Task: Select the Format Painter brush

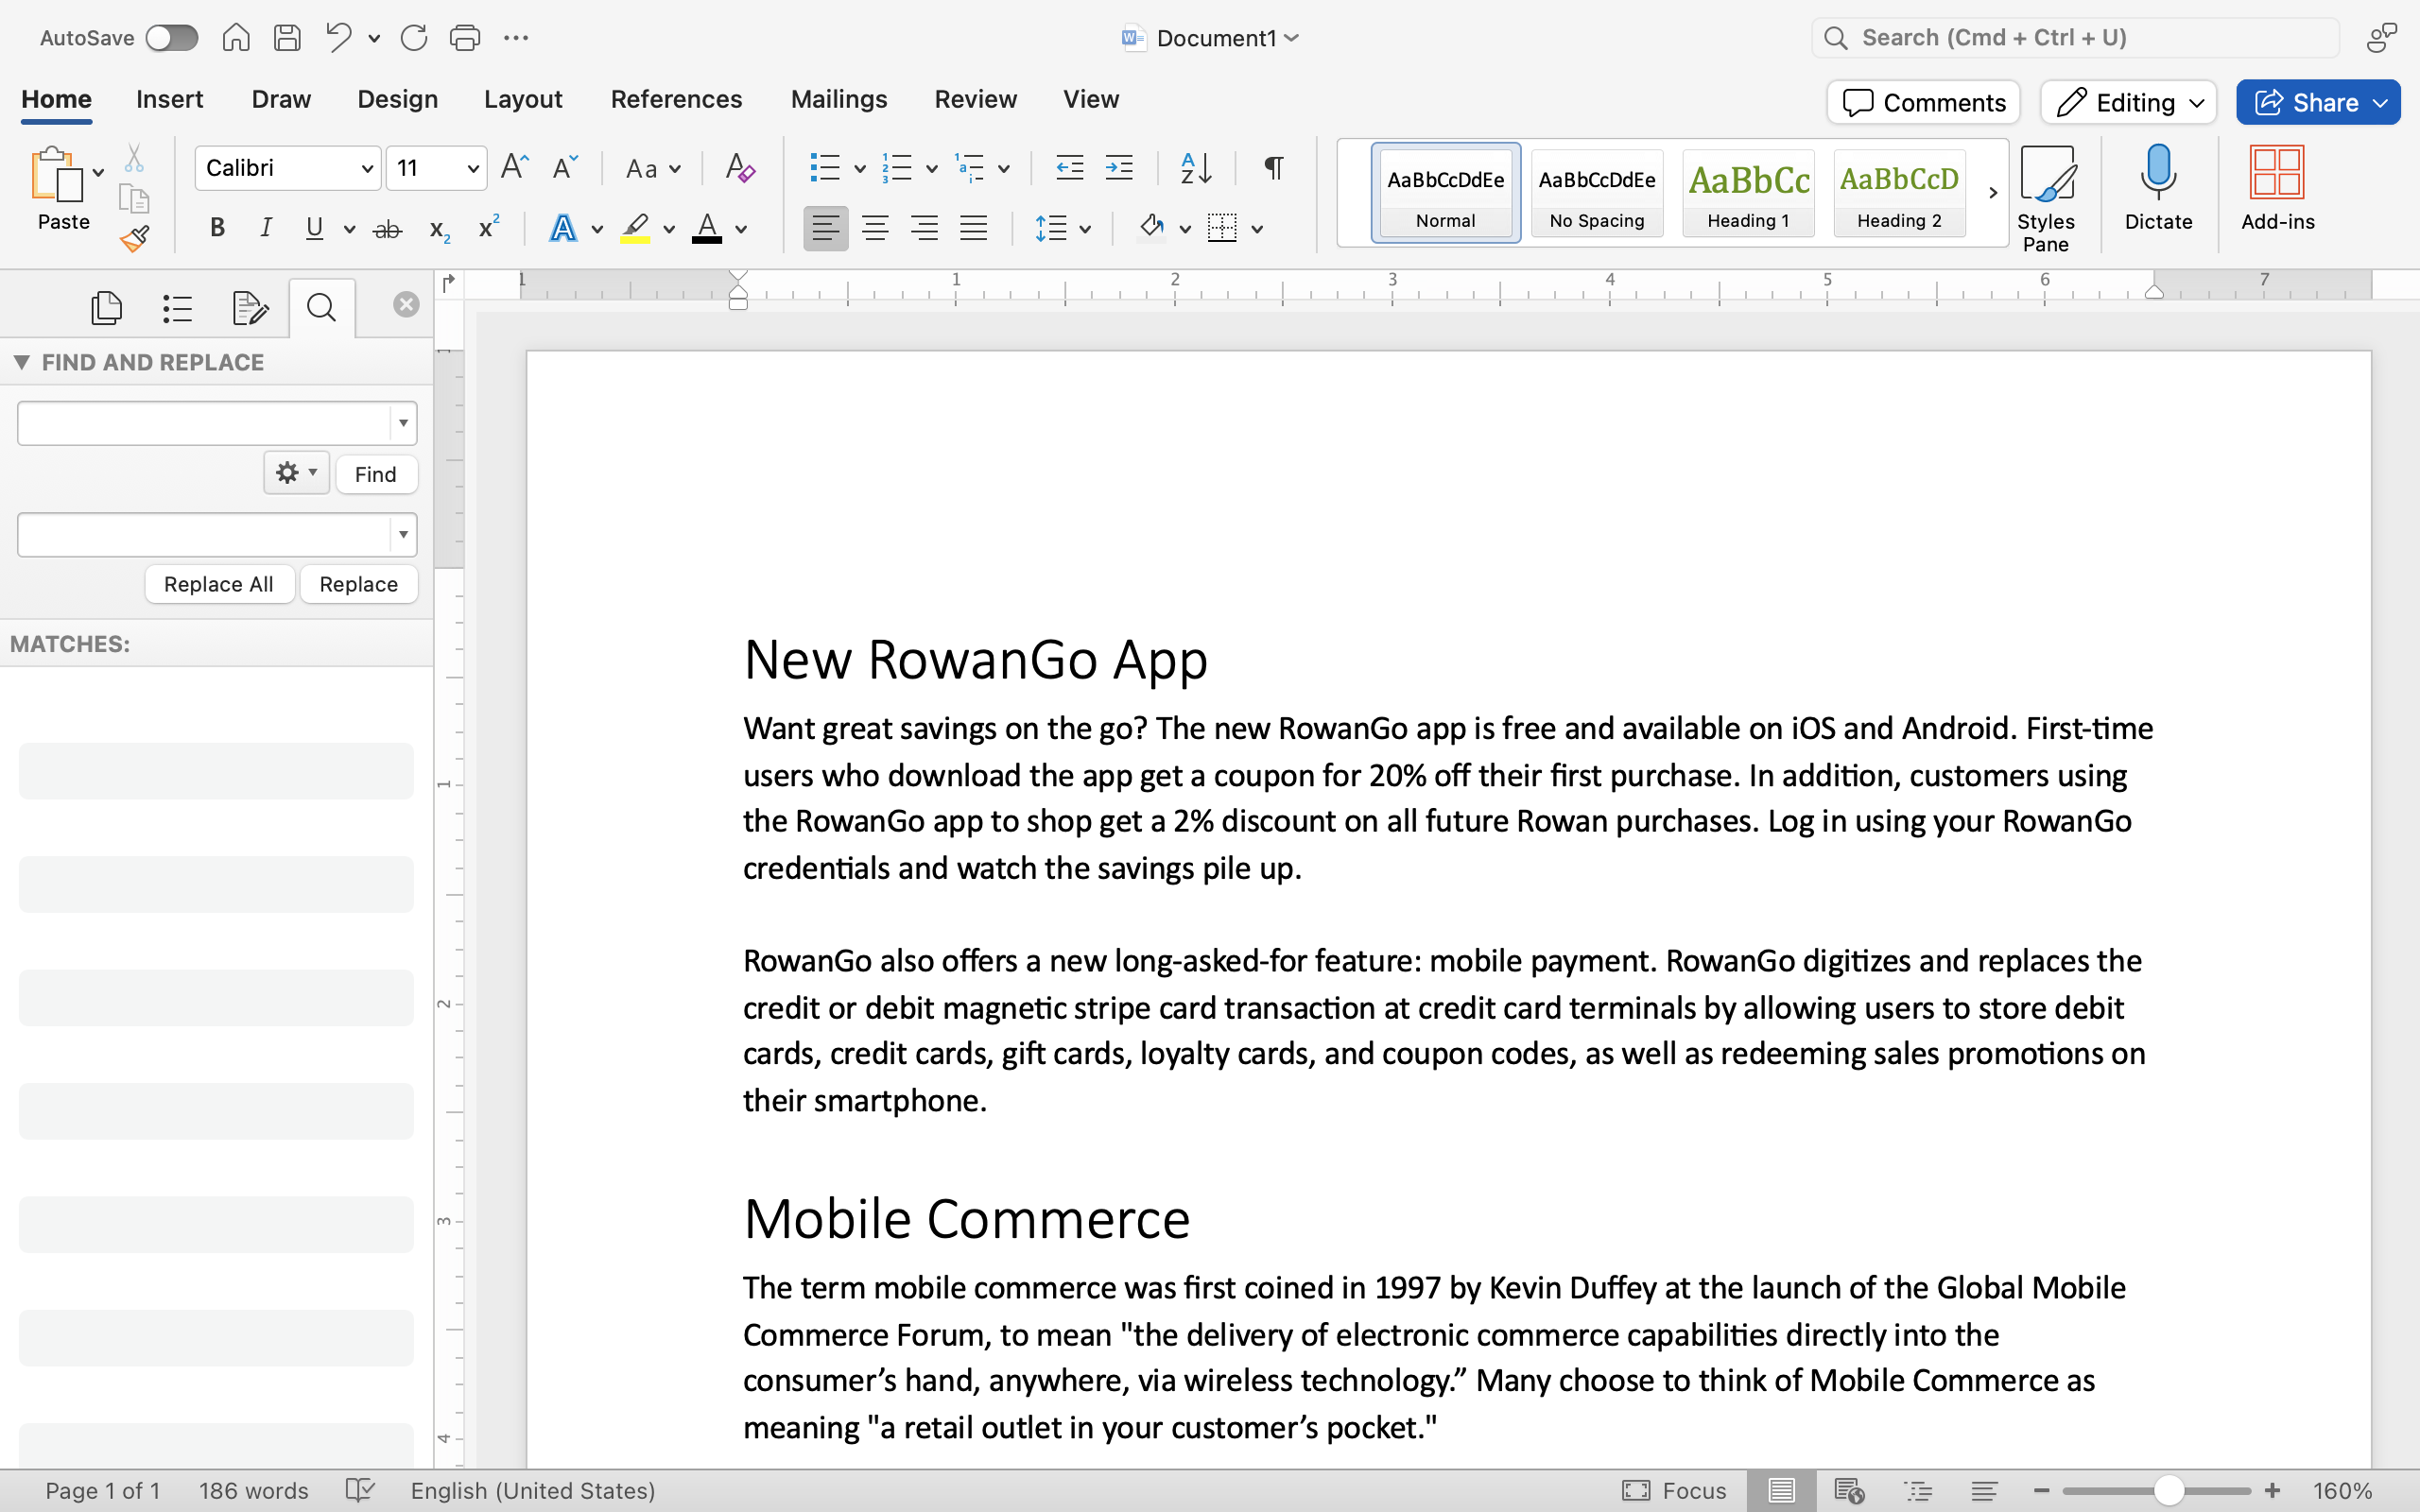Action: pyautogui.click(x=135, y=239)
